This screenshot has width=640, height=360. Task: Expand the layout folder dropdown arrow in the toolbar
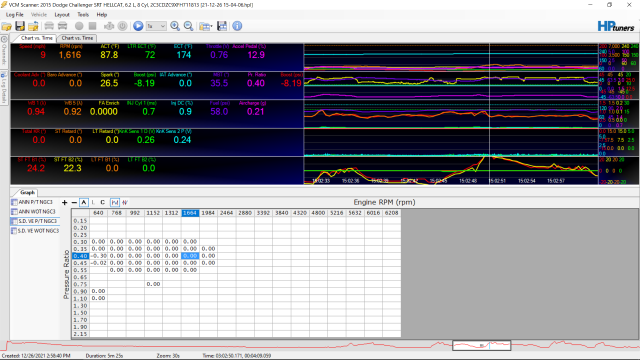pos(211,27)
